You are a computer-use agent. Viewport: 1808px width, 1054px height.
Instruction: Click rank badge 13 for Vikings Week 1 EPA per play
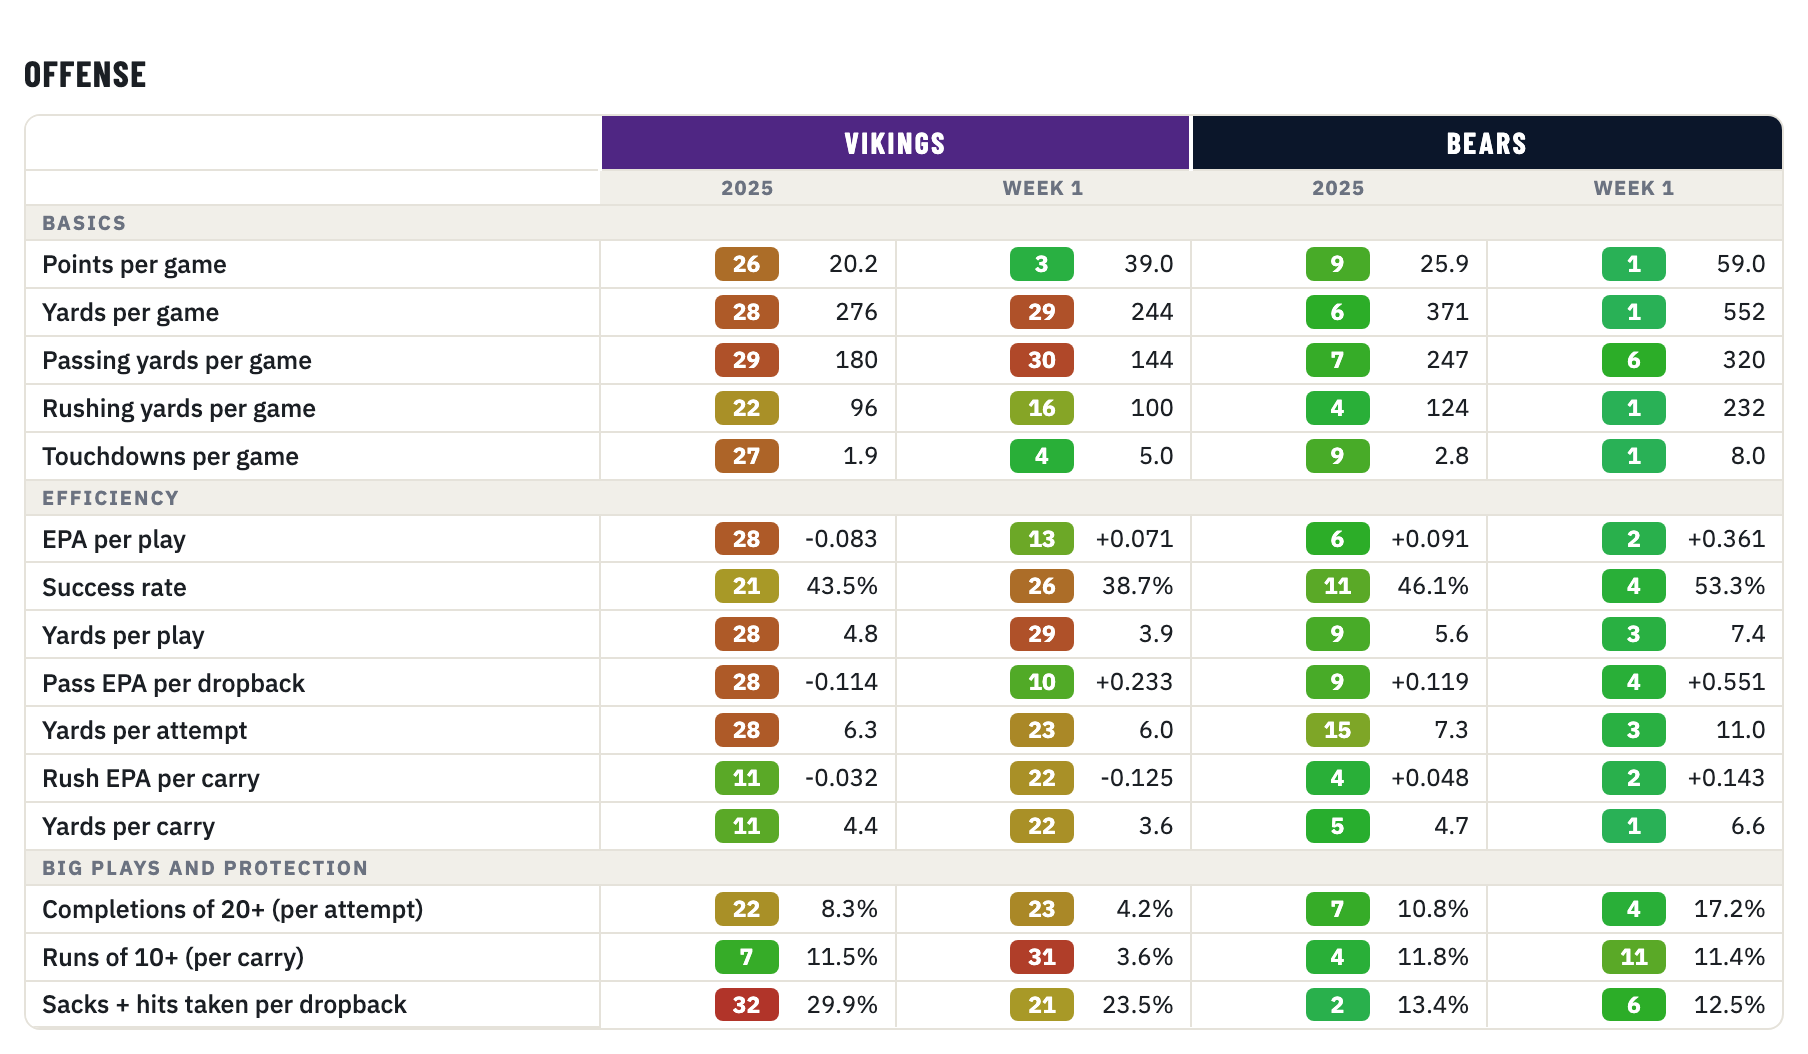click(x=1042, y=539)
